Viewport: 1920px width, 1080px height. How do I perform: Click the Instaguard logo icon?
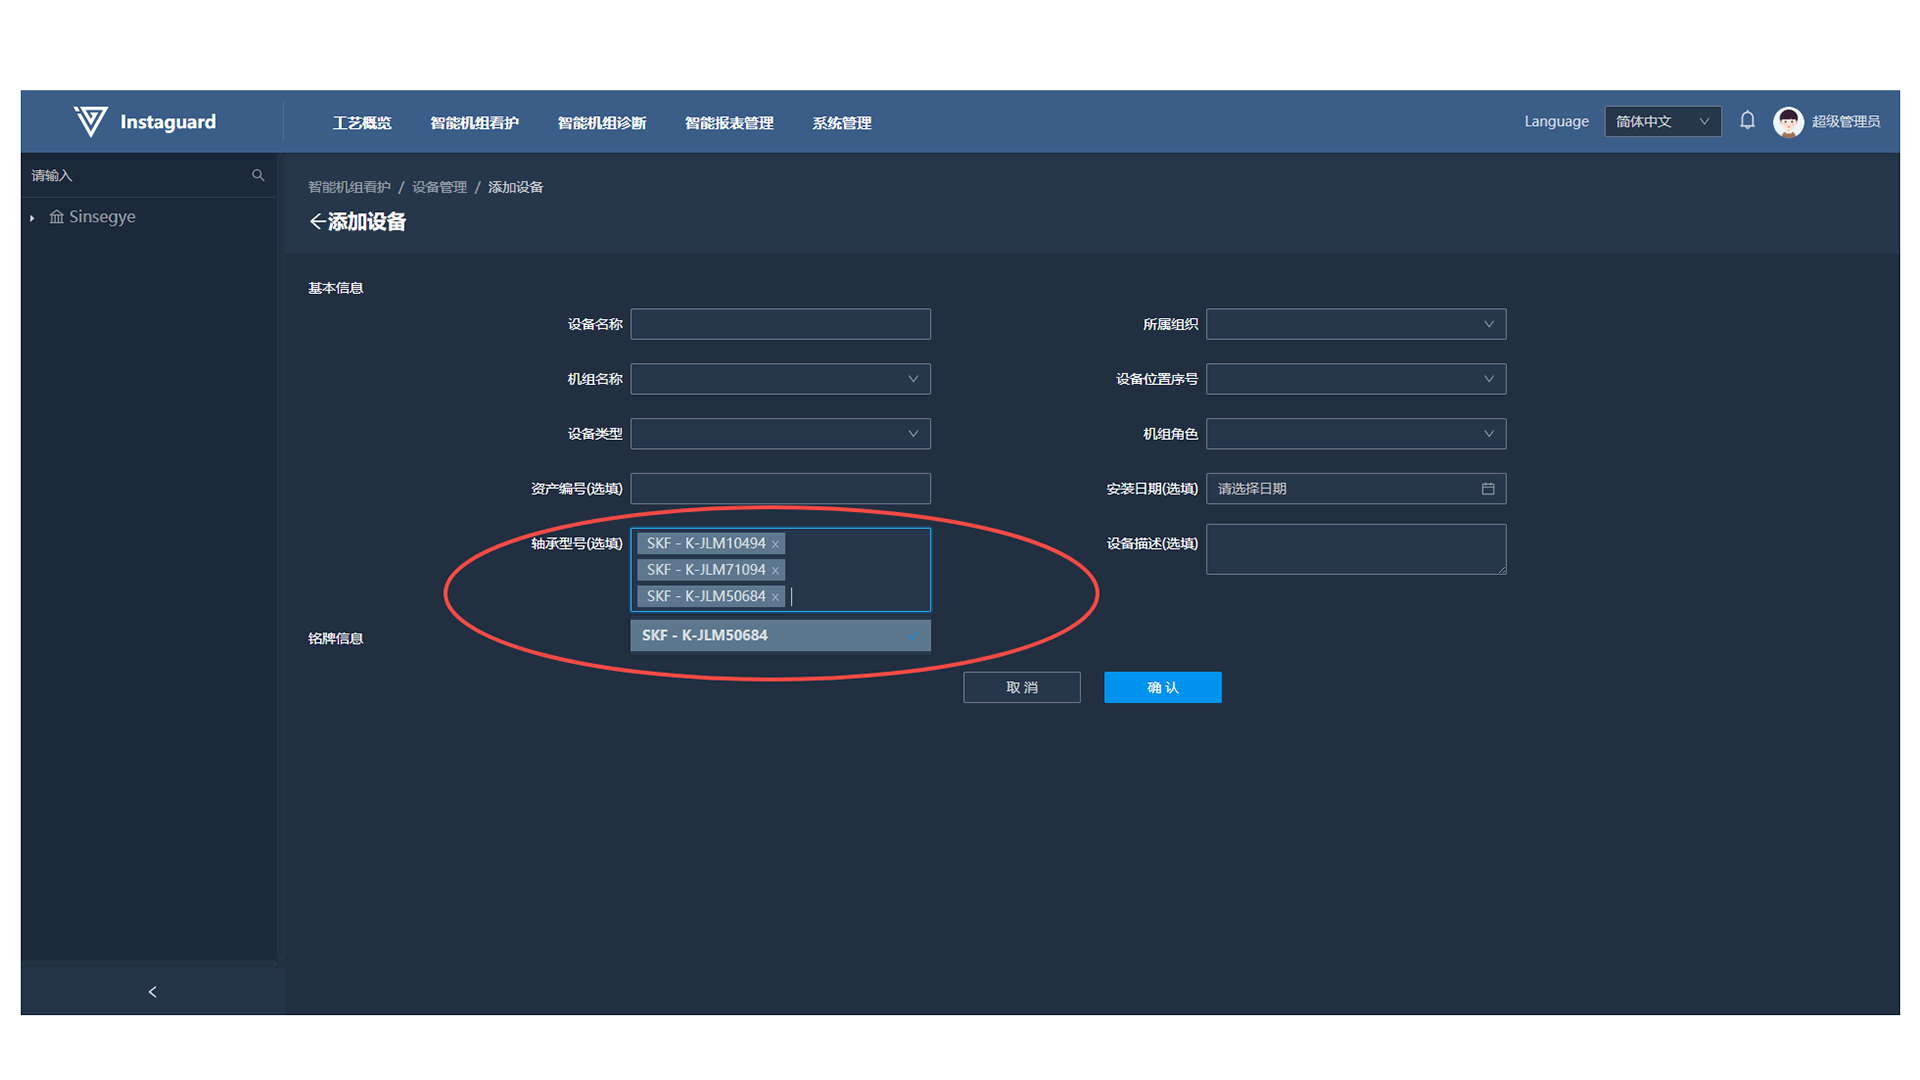pyautogui.click(x=90, y=121)
